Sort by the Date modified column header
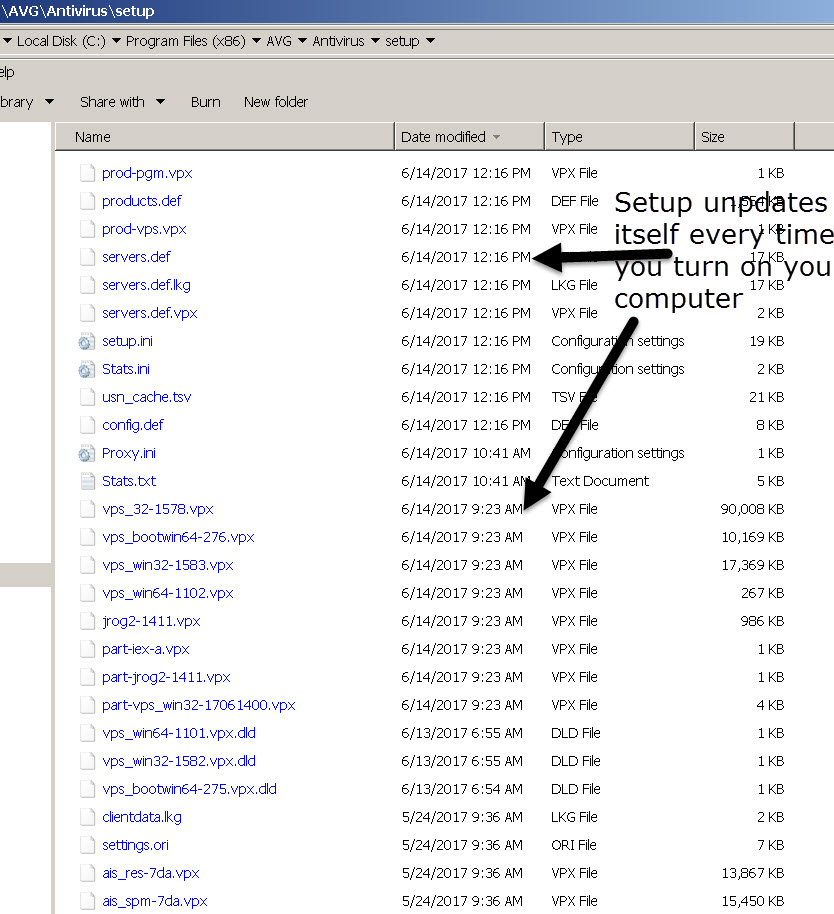The image size is (834, 914). tap(469, 137)
